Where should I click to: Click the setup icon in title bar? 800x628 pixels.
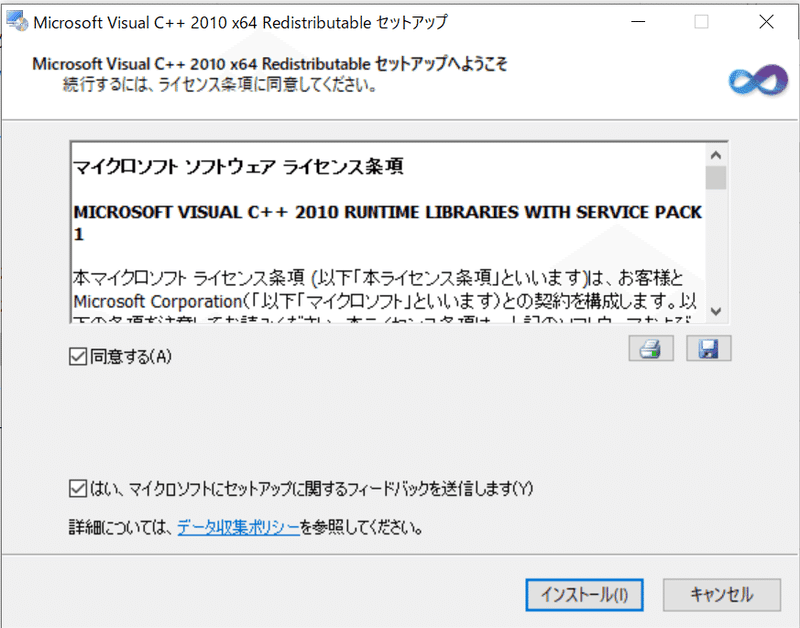click(17, 21)
